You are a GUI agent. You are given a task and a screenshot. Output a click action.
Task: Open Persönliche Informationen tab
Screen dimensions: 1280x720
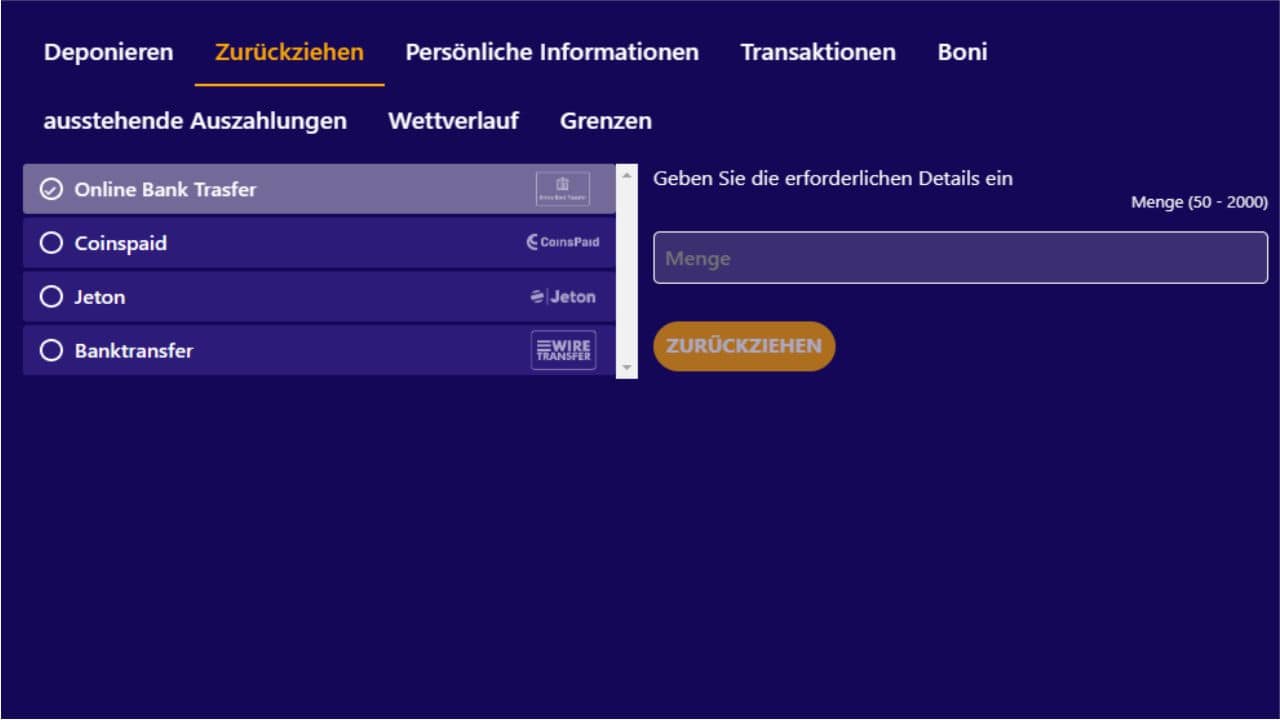coord(552,52)
